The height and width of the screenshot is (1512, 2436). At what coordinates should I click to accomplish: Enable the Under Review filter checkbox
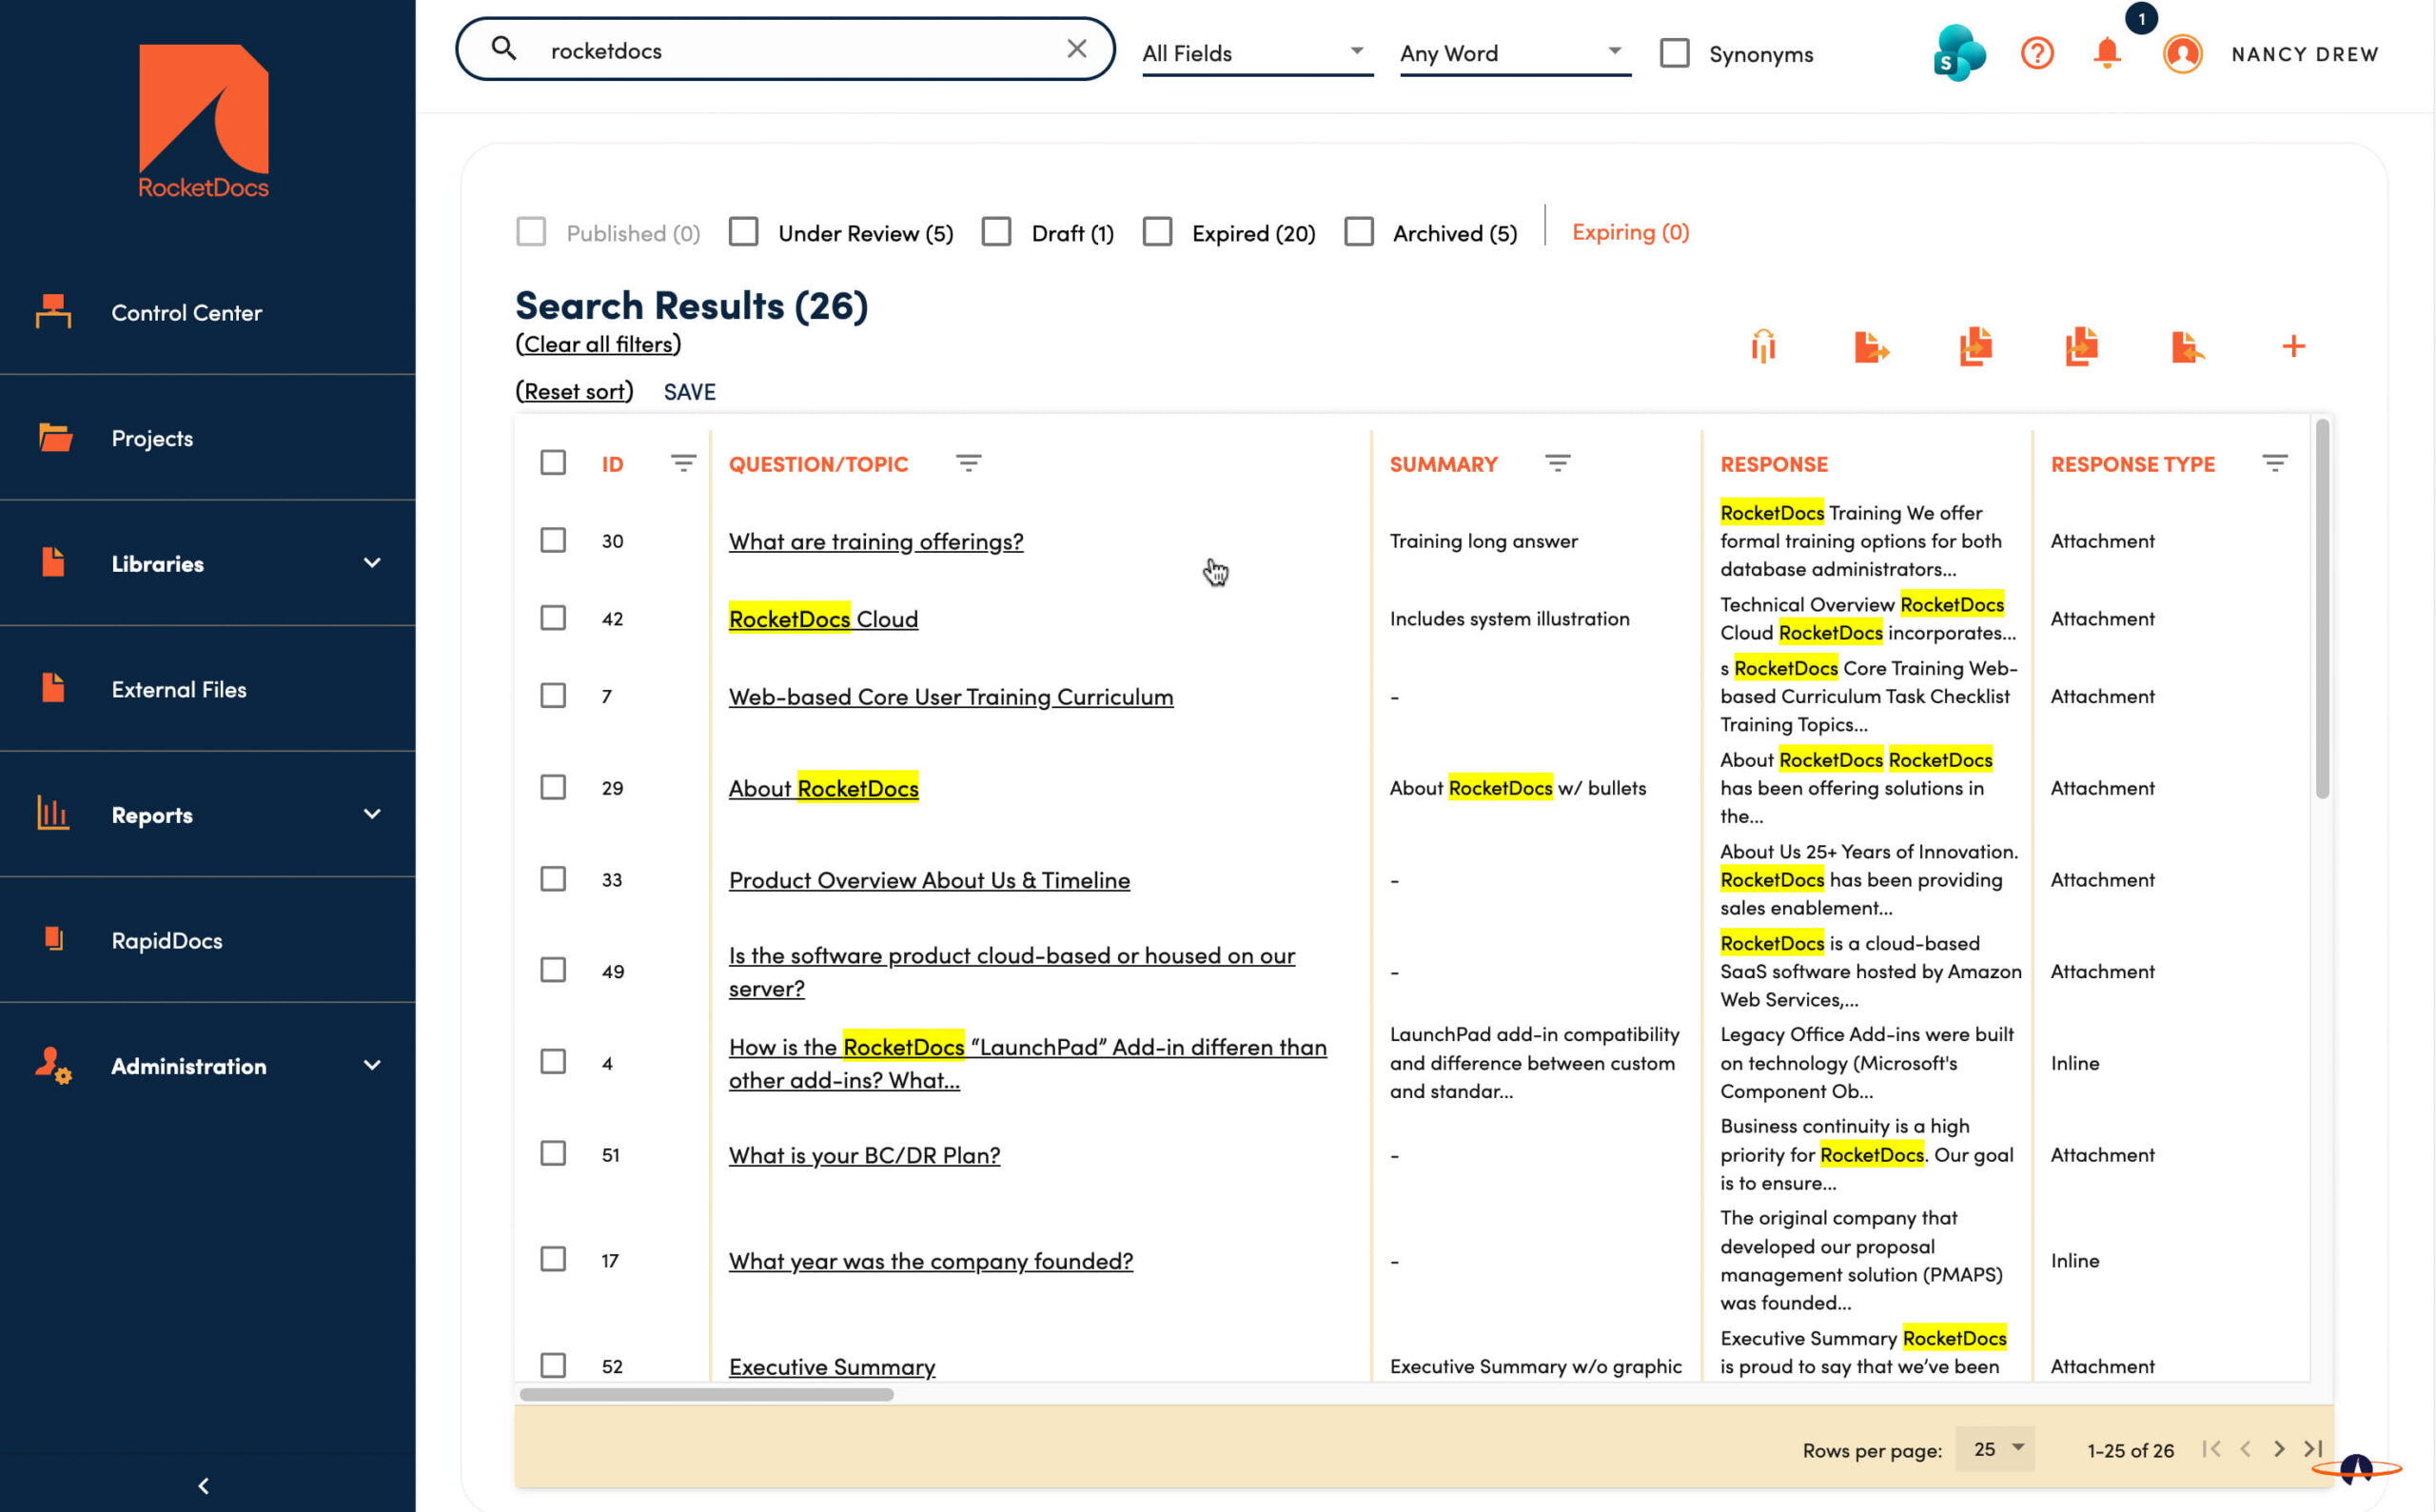click(x=744, y=231)
